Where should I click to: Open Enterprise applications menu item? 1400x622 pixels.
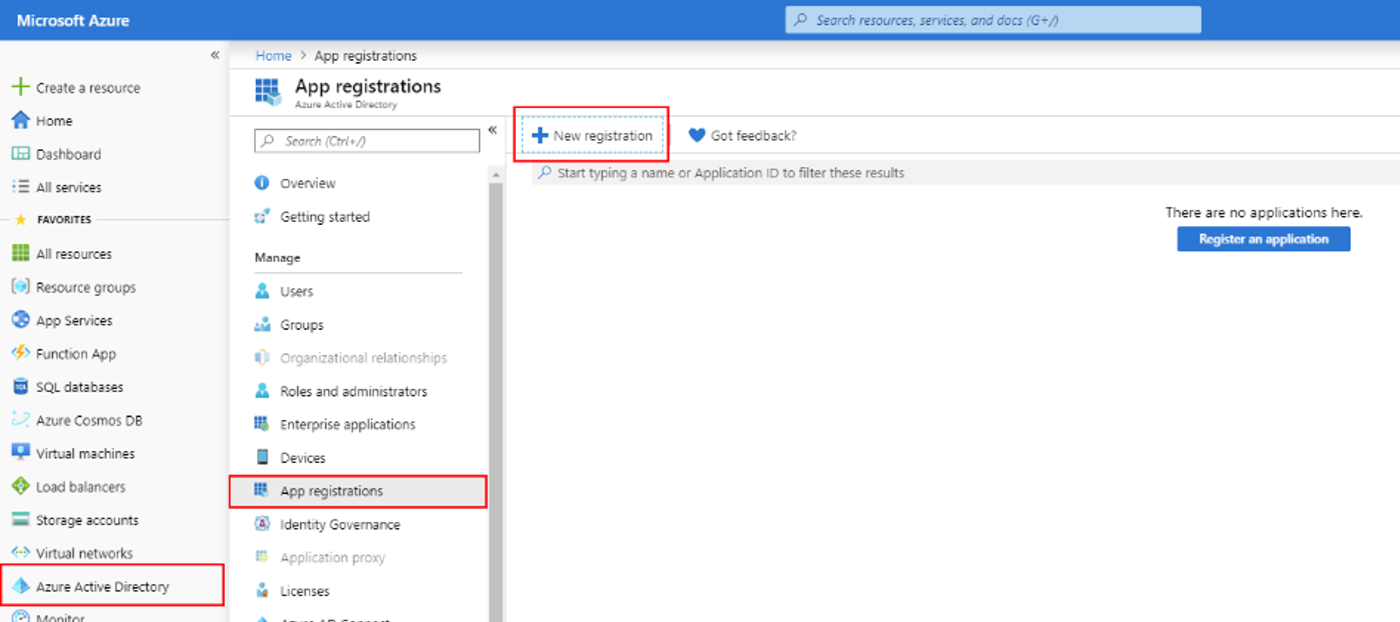pos(347,424)
